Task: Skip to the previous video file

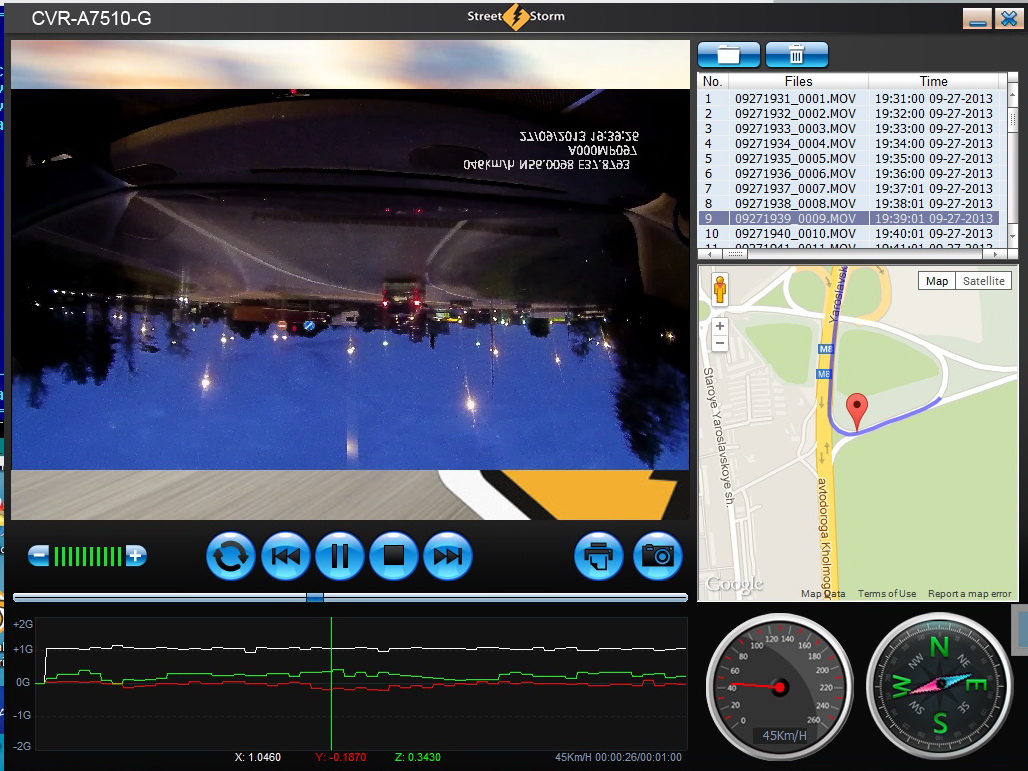Action: point(285,556)
